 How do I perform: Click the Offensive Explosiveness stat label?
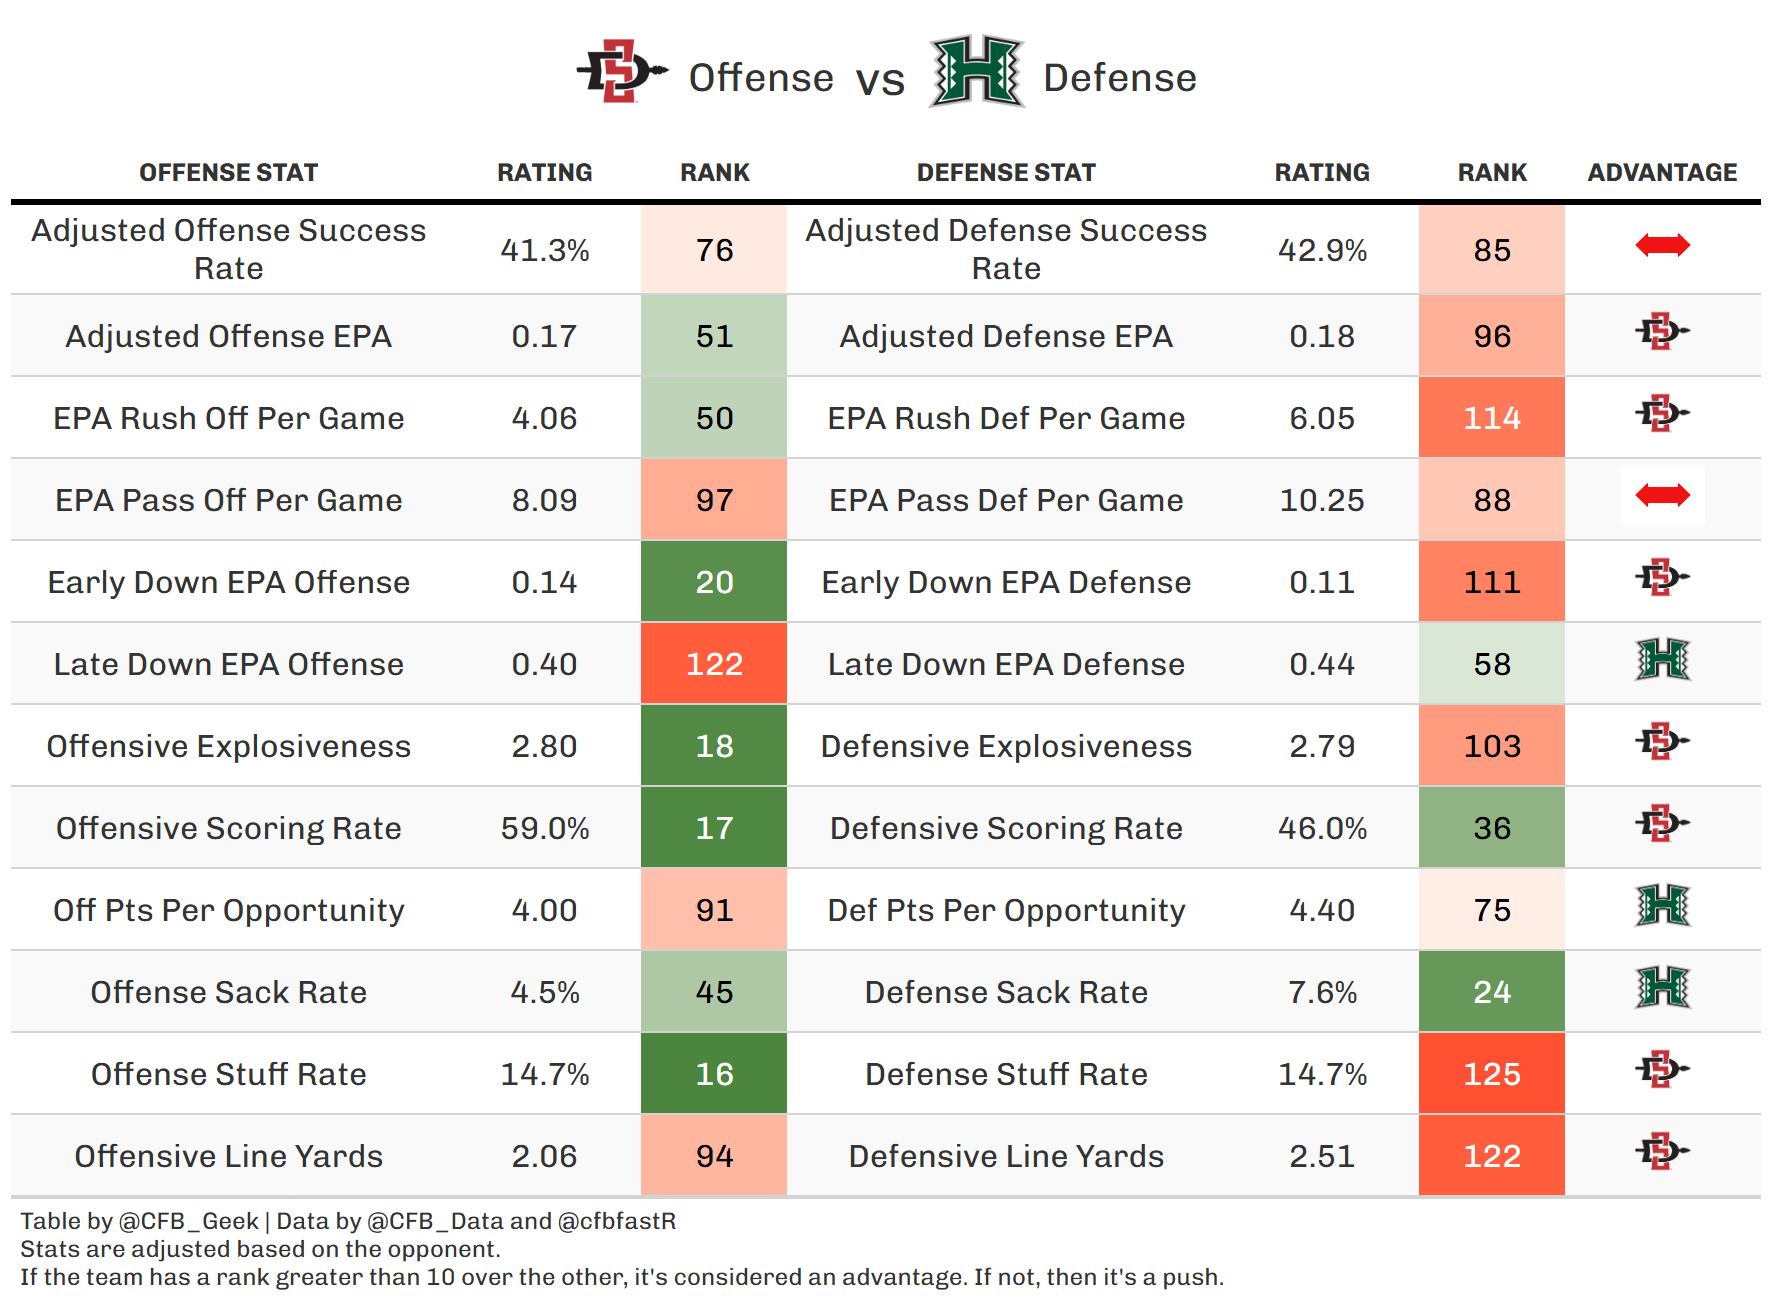228,746
